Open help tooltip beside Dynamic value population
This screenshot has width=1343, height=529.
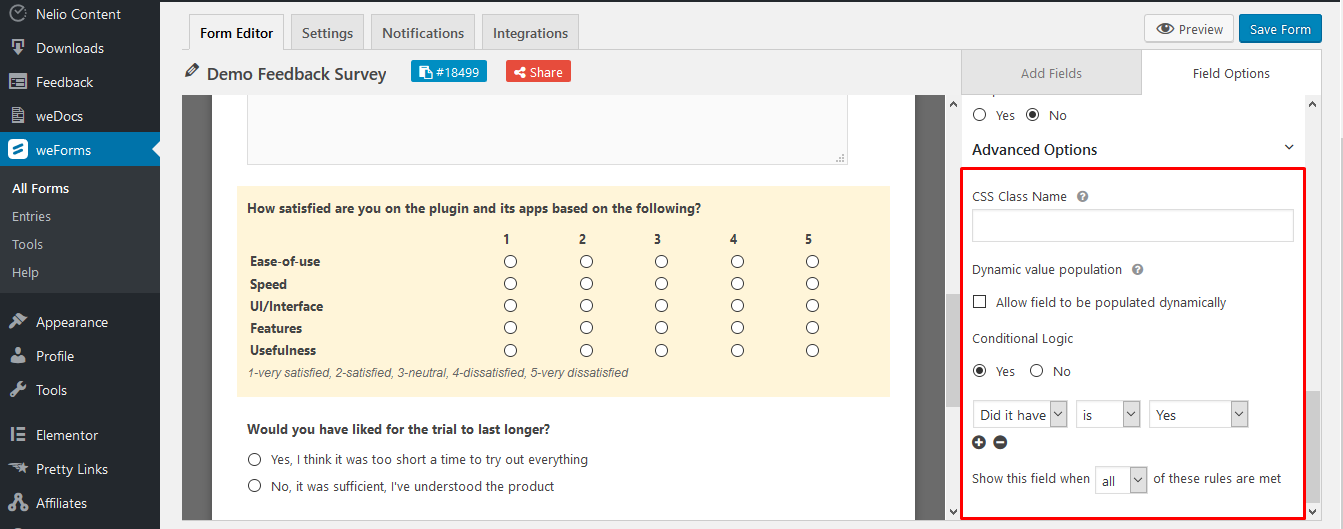tap(1137, 270)
